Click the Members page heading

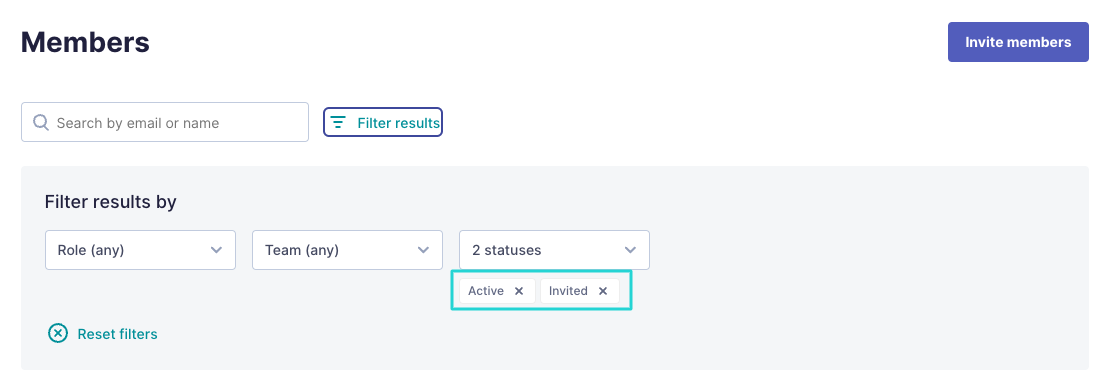tap(85, 42)
